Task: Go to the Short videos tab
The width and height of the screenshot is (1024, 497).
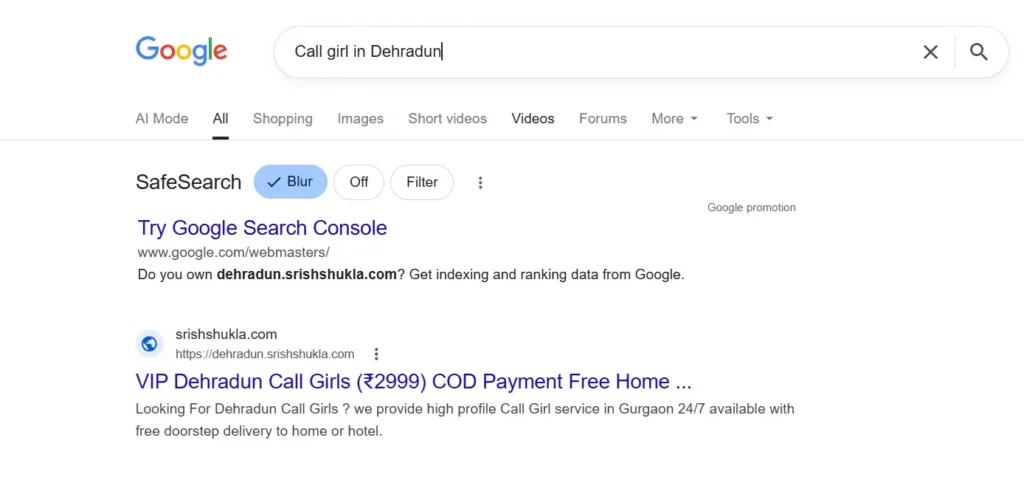Action: 447,118
